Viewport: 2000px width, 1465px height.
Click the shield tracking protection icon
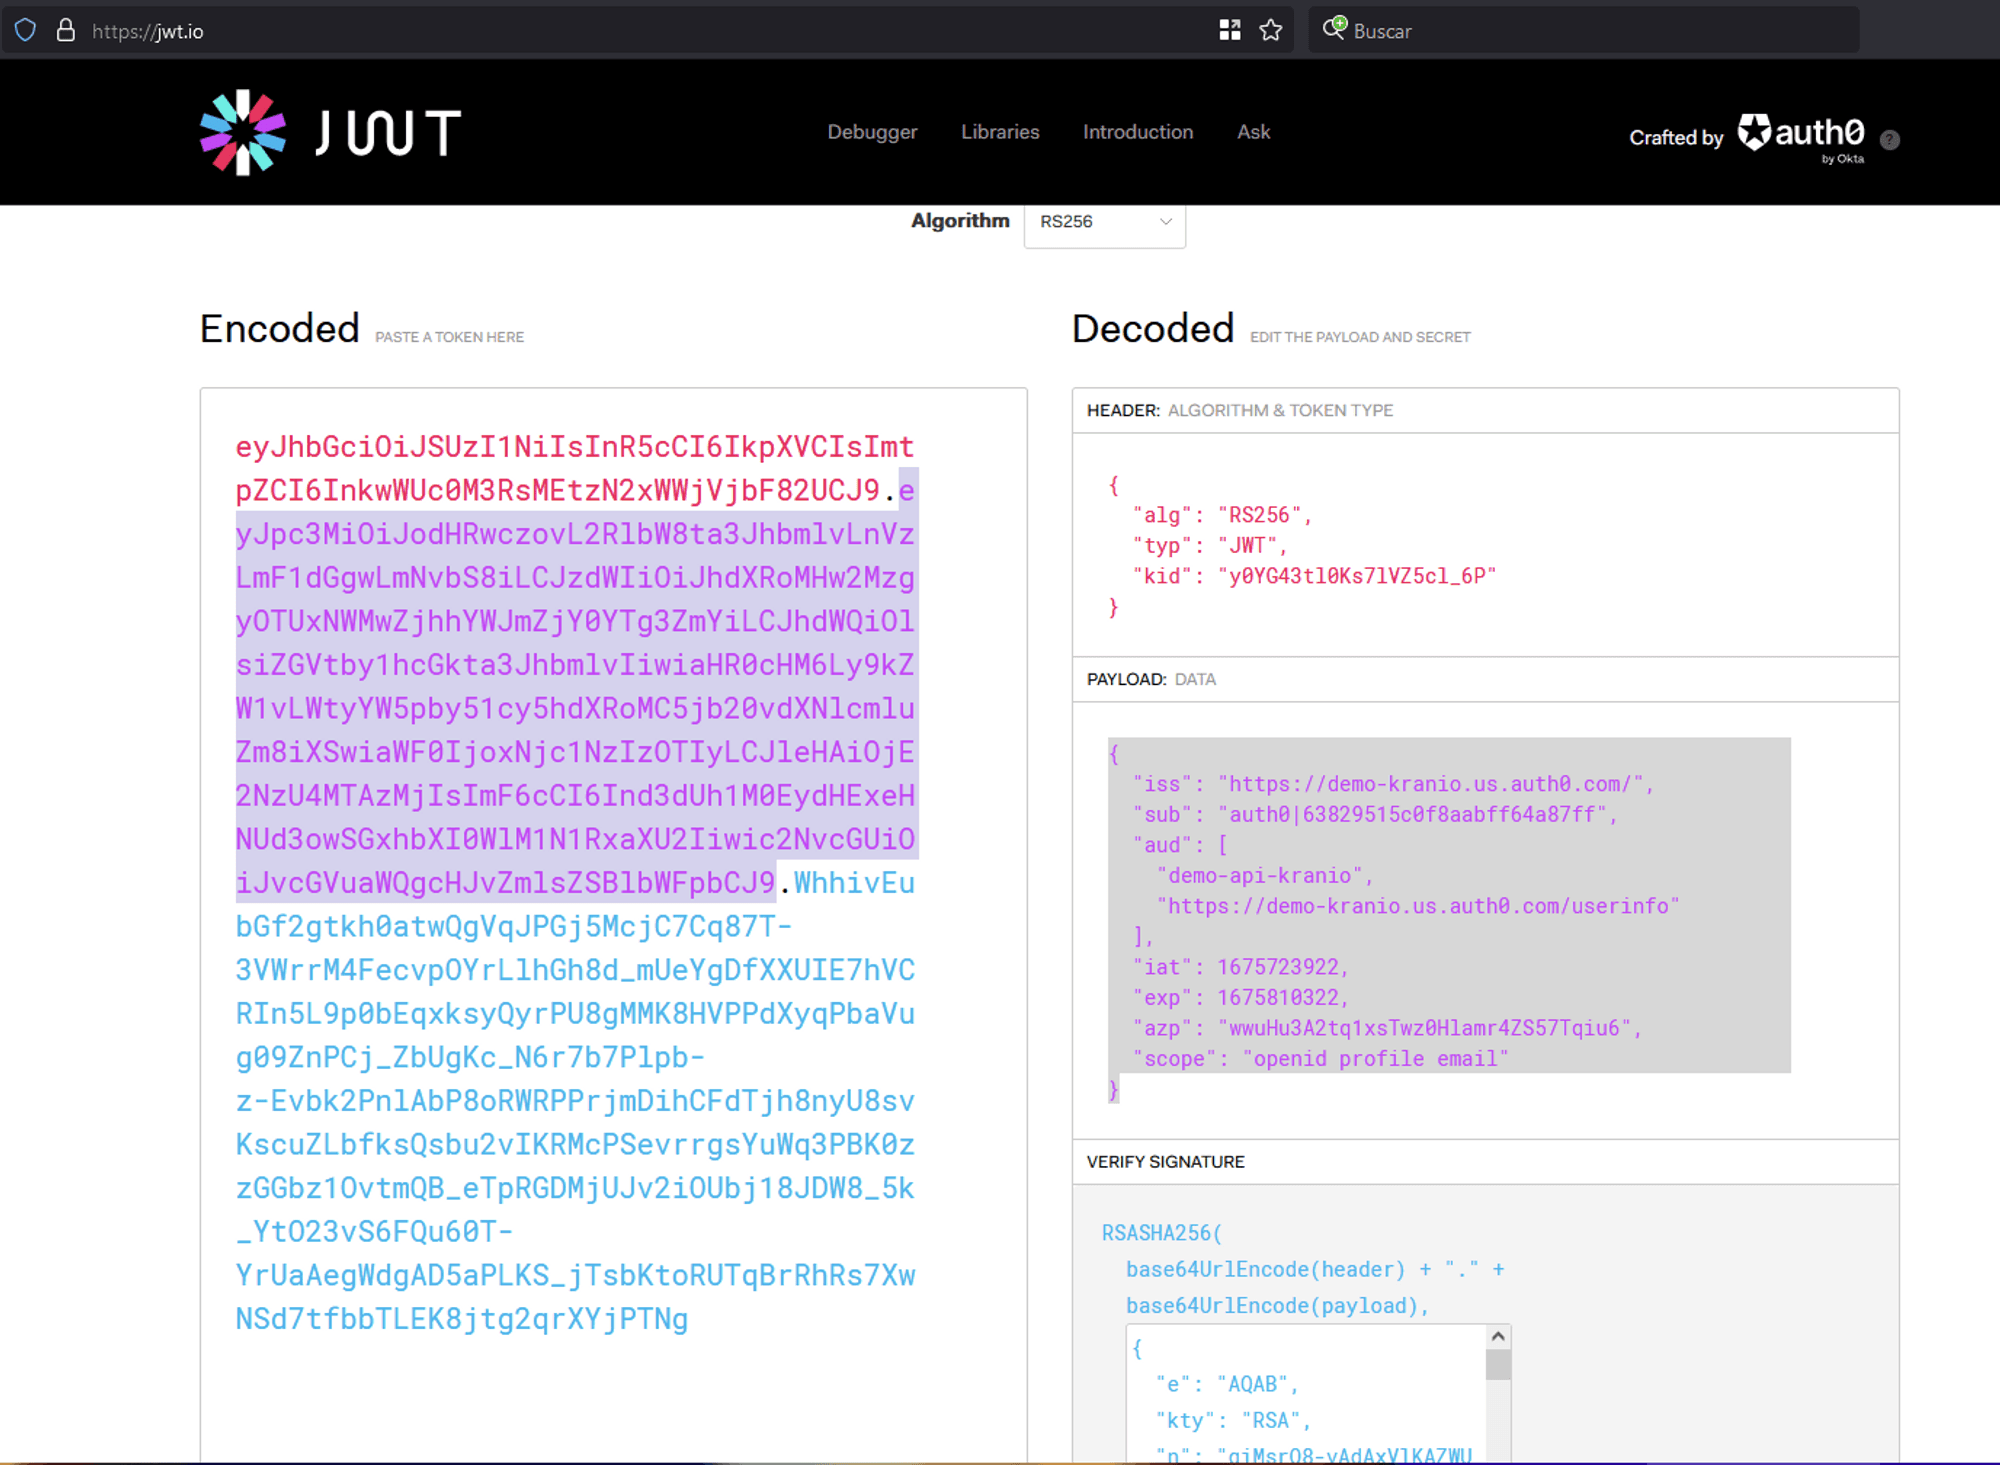[x=26, y=31]
